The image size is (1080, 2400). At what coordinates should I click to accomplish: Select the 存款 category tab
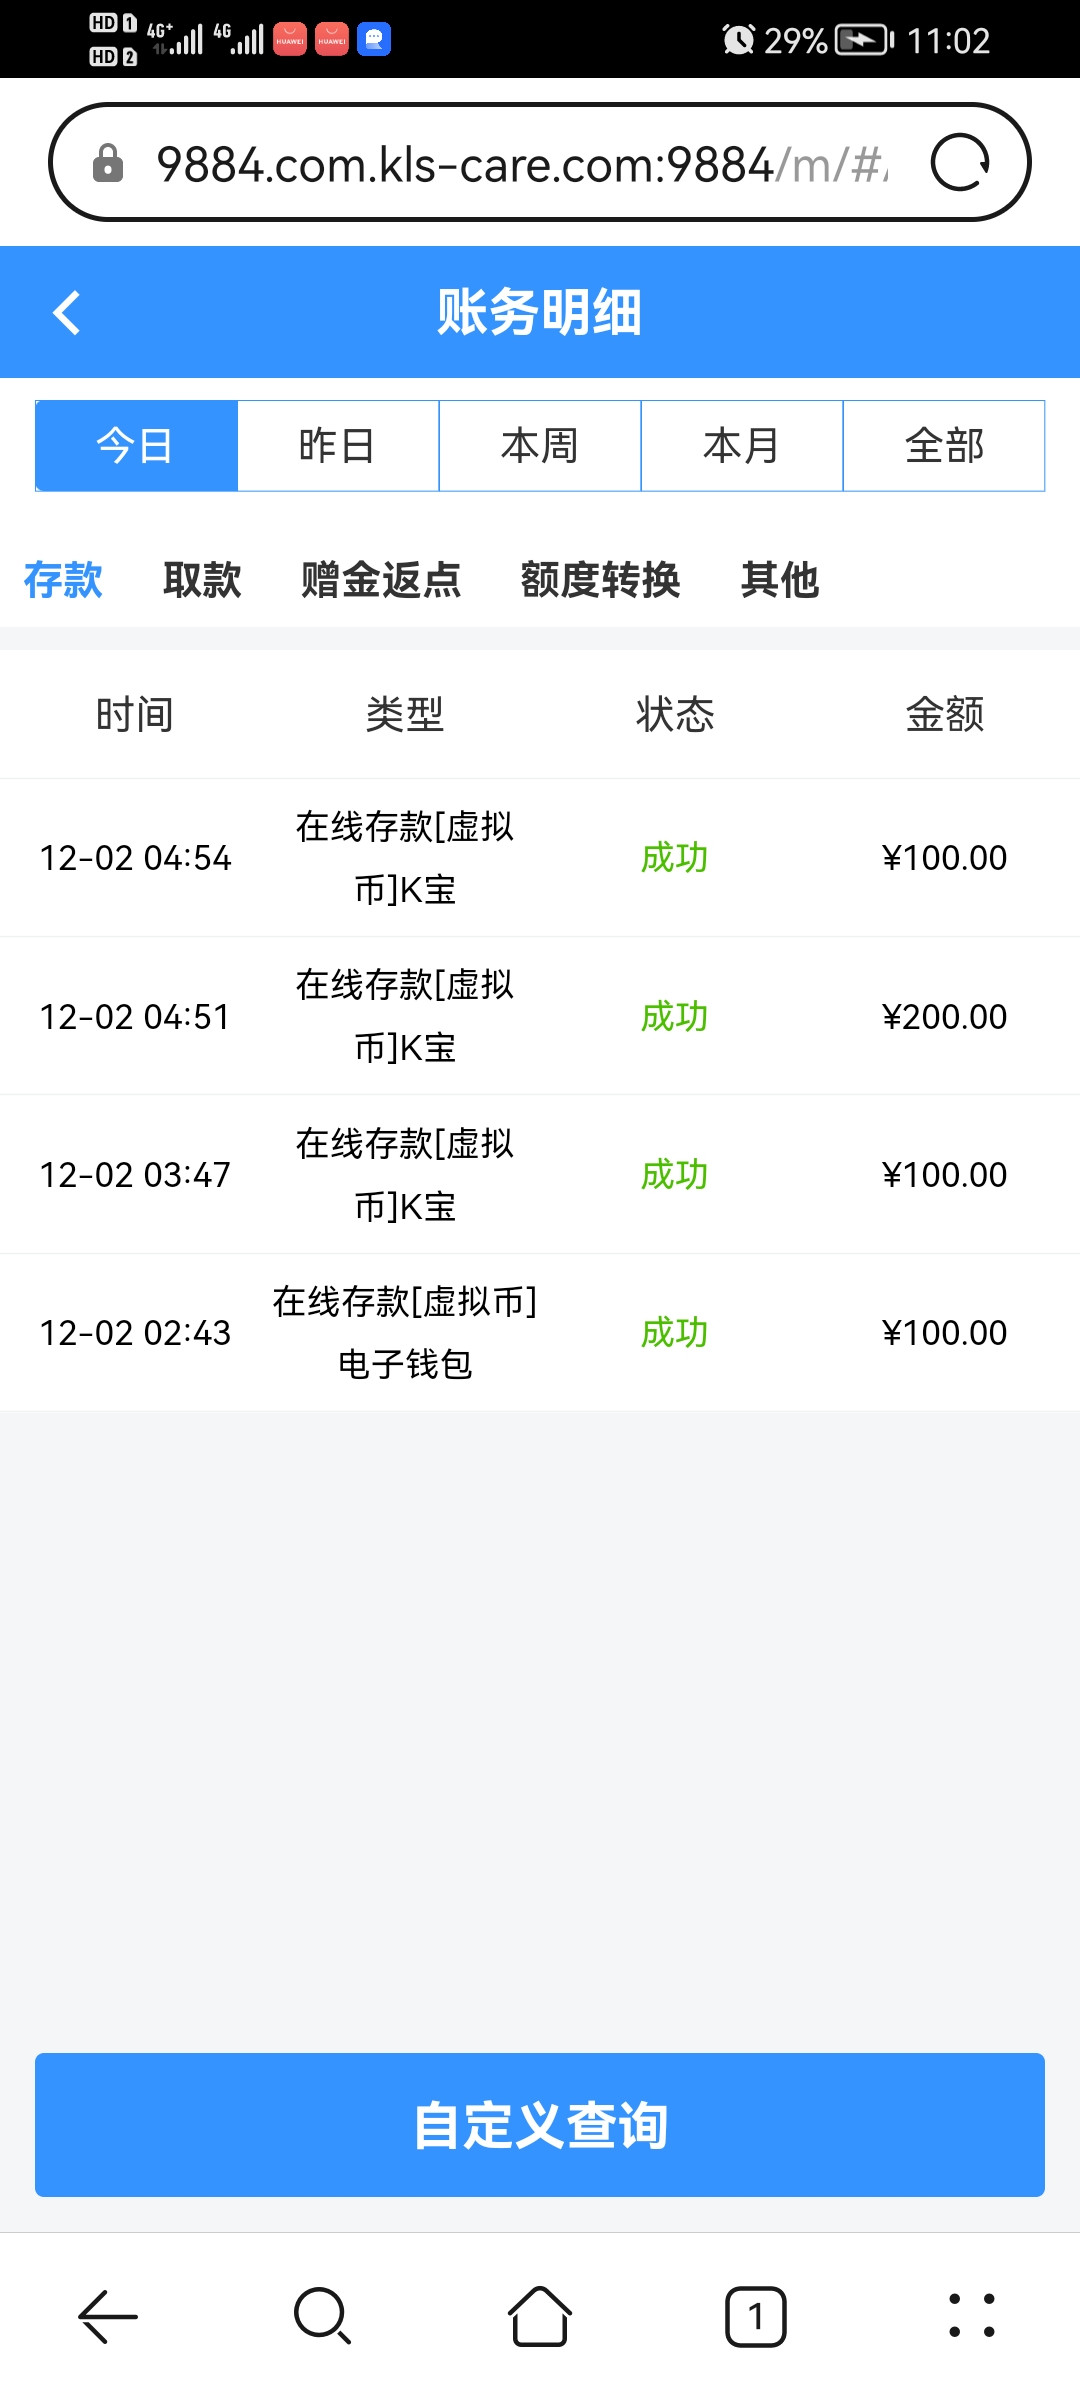tap(63, 580)
